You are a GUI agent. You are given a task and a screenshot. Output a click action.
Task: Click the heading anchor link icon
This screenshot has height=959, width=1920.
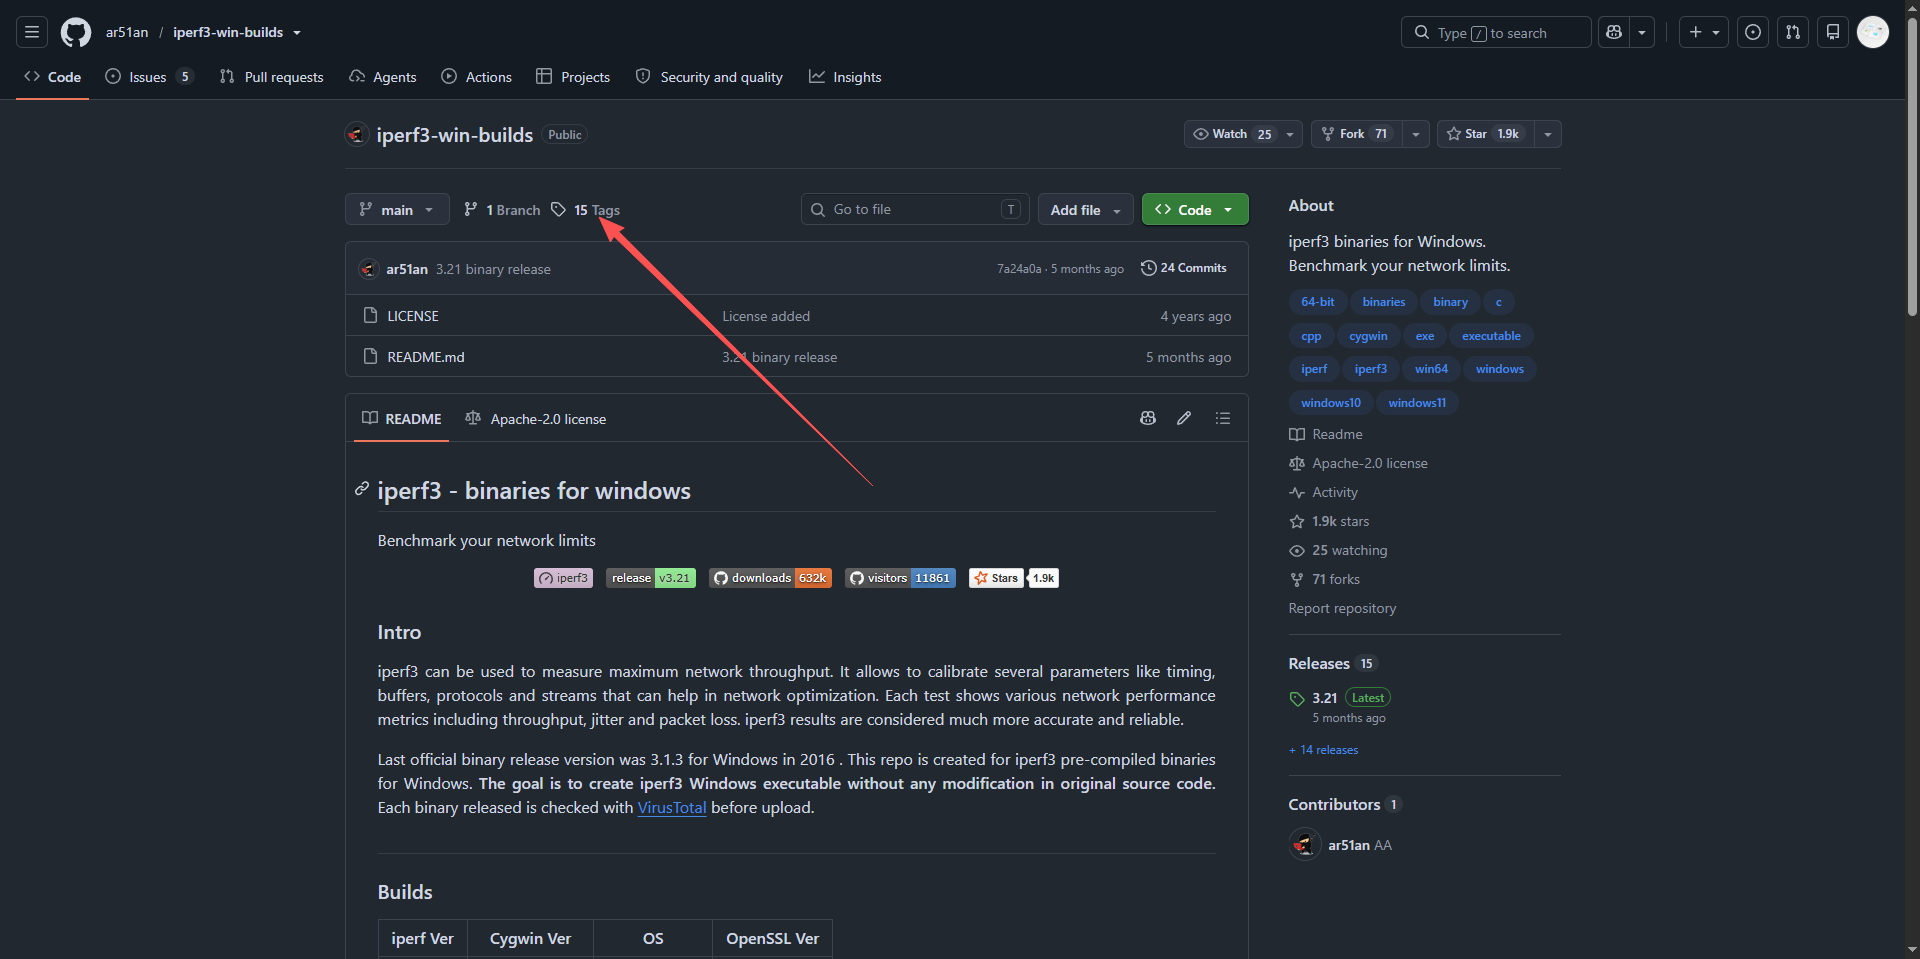pos(362,489)
